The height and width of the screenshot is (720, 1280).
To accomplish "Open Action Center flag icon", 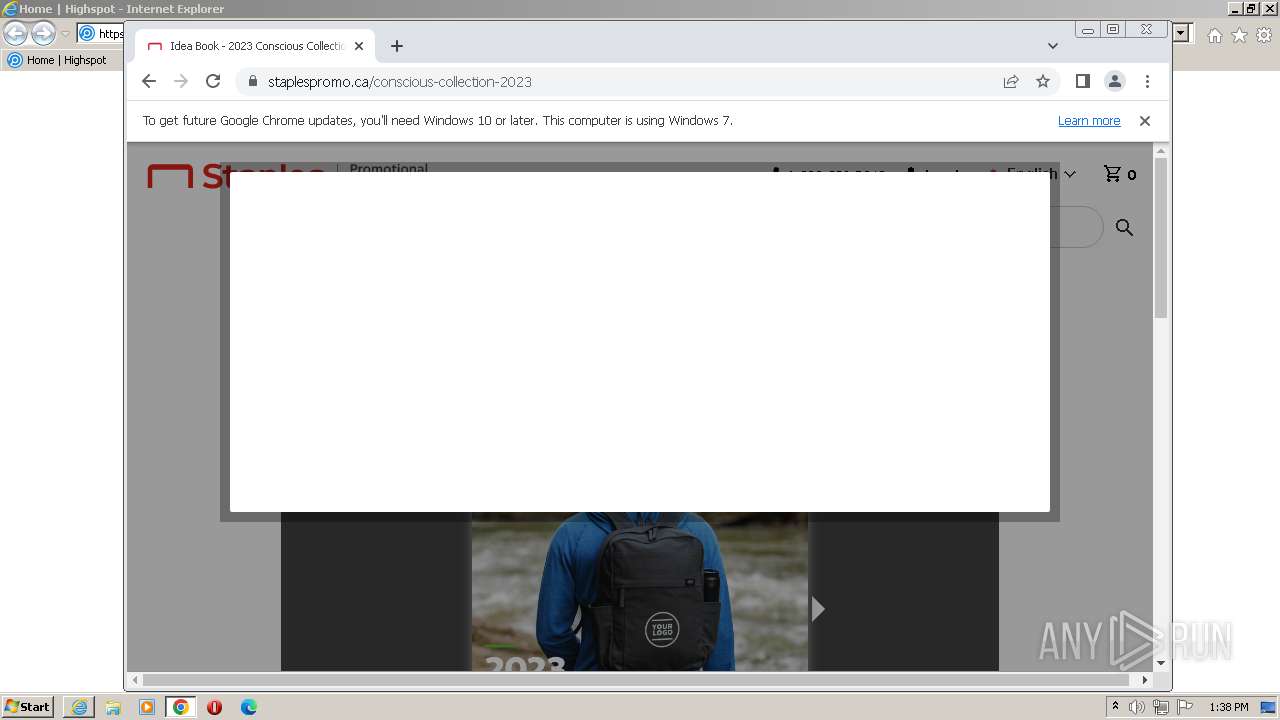I will tap(1185, 707).
